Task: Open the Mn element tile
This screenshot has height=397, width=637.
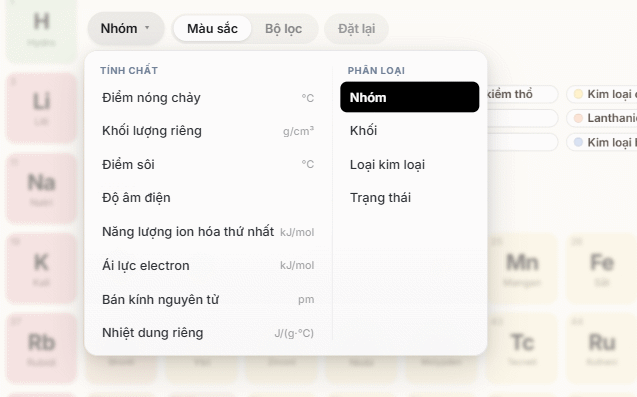Action: pos(522,268)
